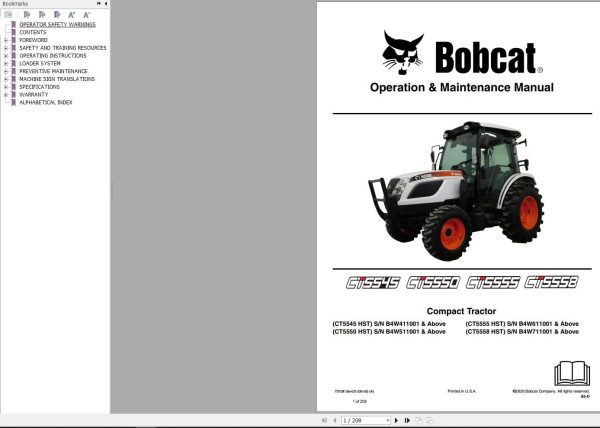Click the tractor photo on the cover page

point(456,191)
